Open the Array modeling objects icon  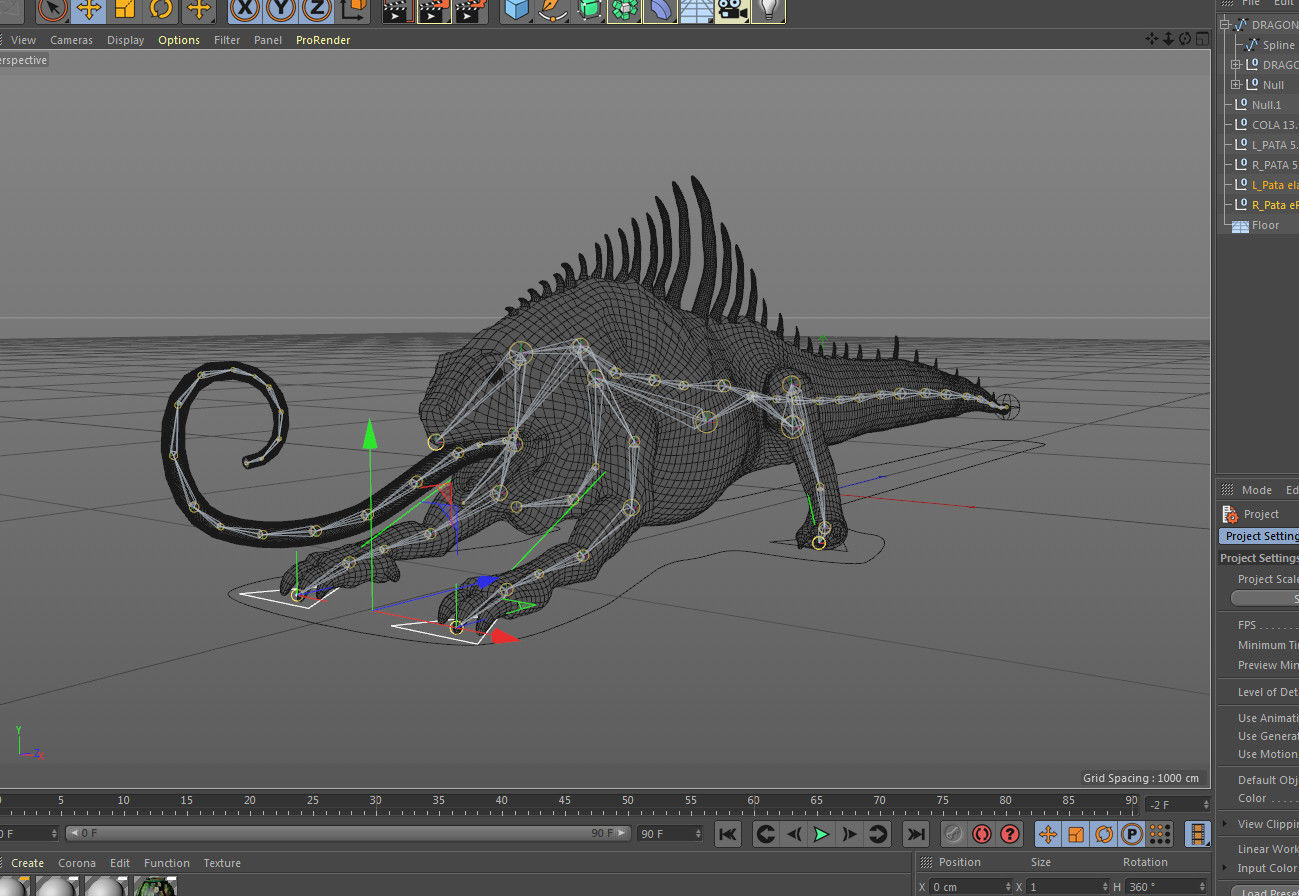(x=625, y=10)
